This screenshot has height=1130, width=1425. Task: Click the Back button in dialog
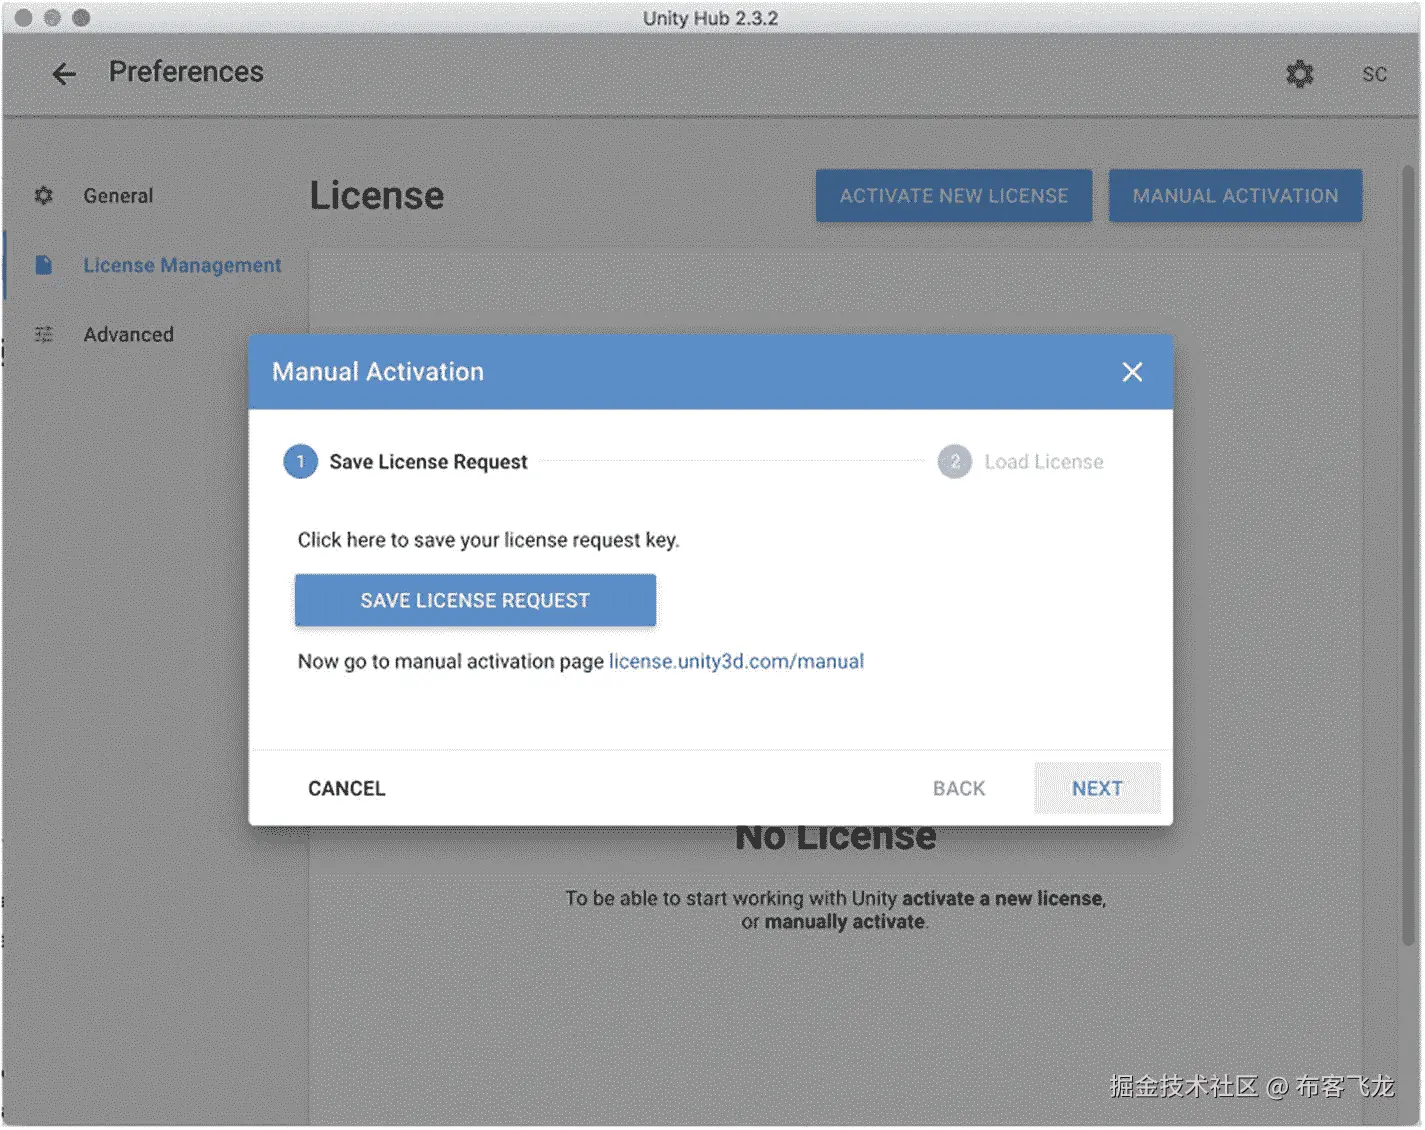tap(959, 788)
